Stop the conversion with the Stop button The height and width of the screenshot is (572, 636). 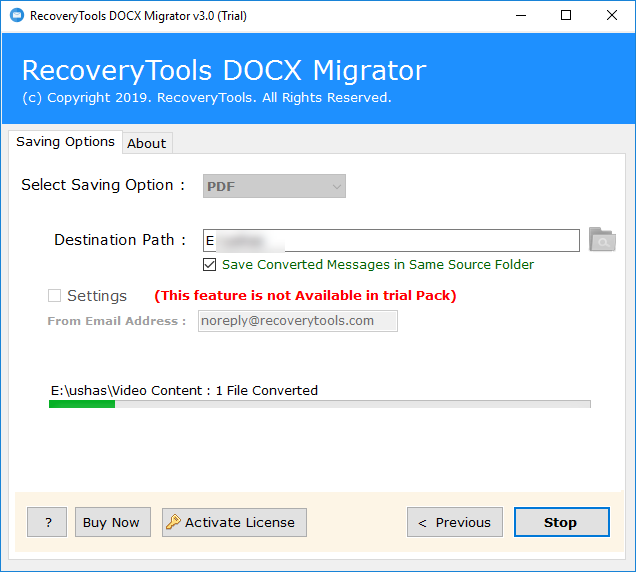coord(561,522)
